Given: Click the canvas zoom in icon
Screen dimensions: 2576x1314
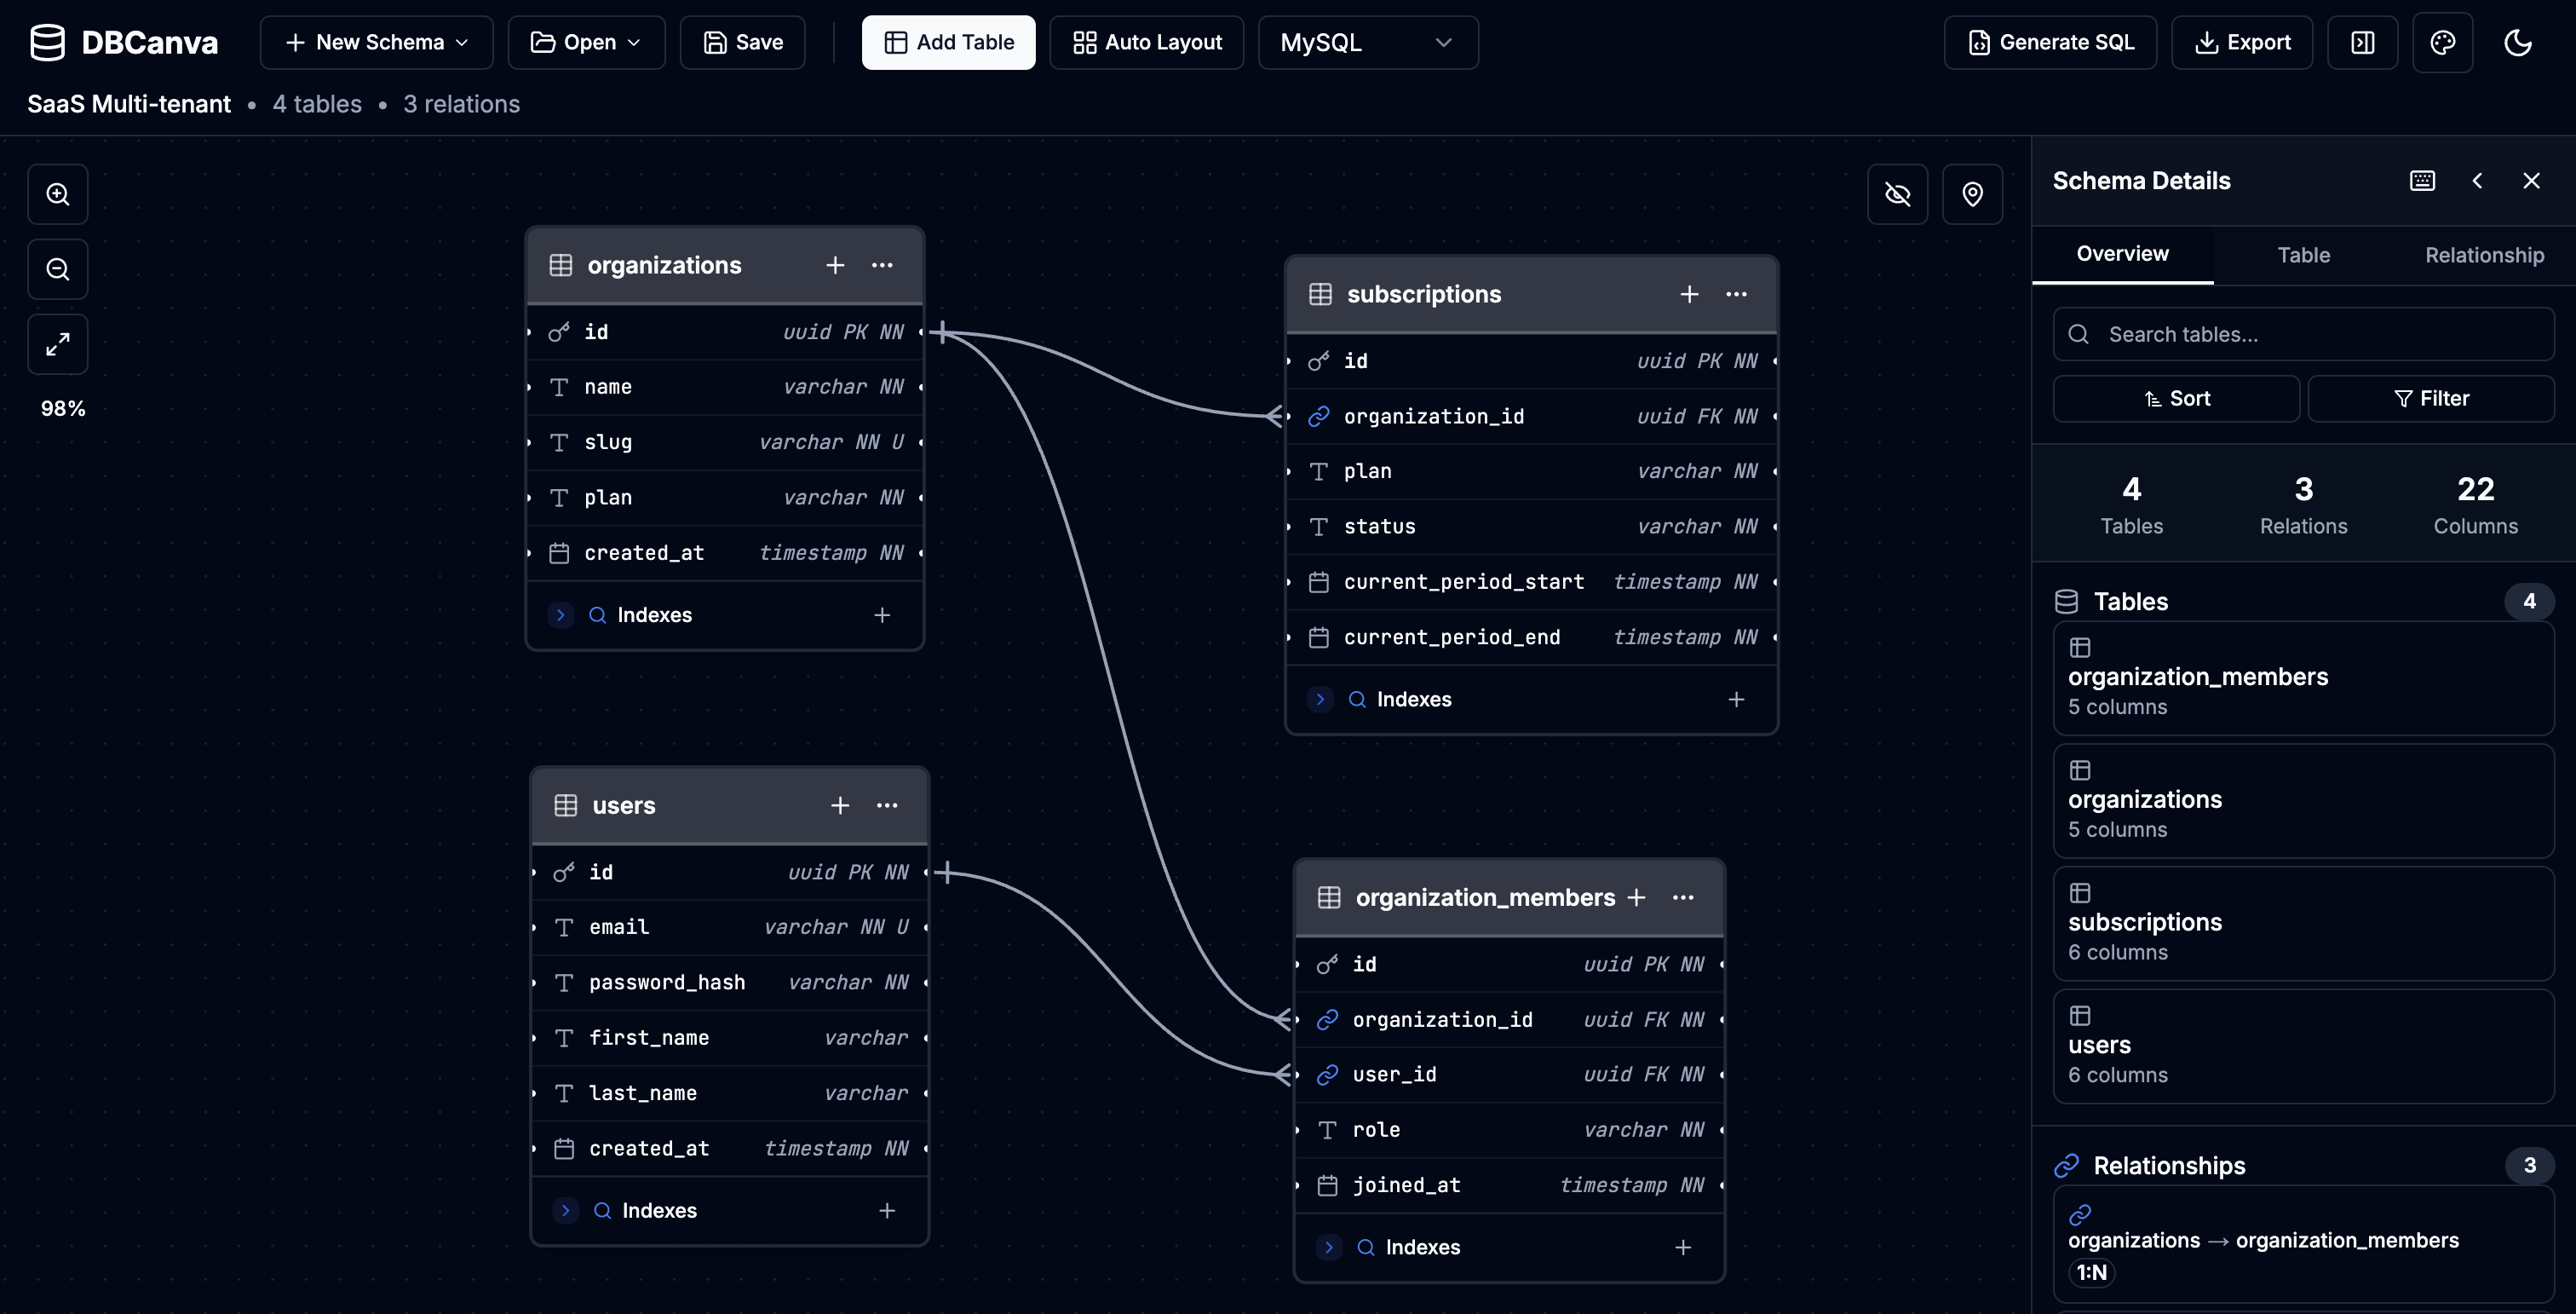Looking at the screenshot, I should click(58, 194).
